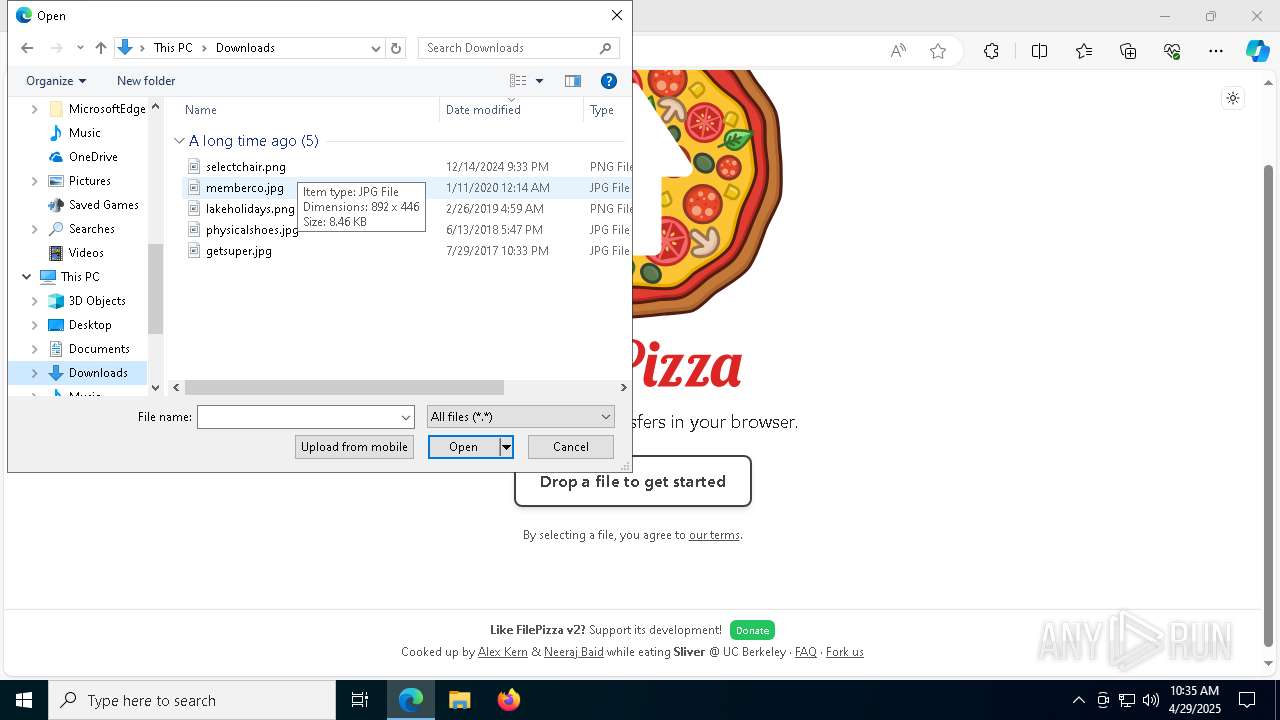Select the file getsuper.jpg
The width and height of the screenshot is (1280, 720).
(239, 251)
